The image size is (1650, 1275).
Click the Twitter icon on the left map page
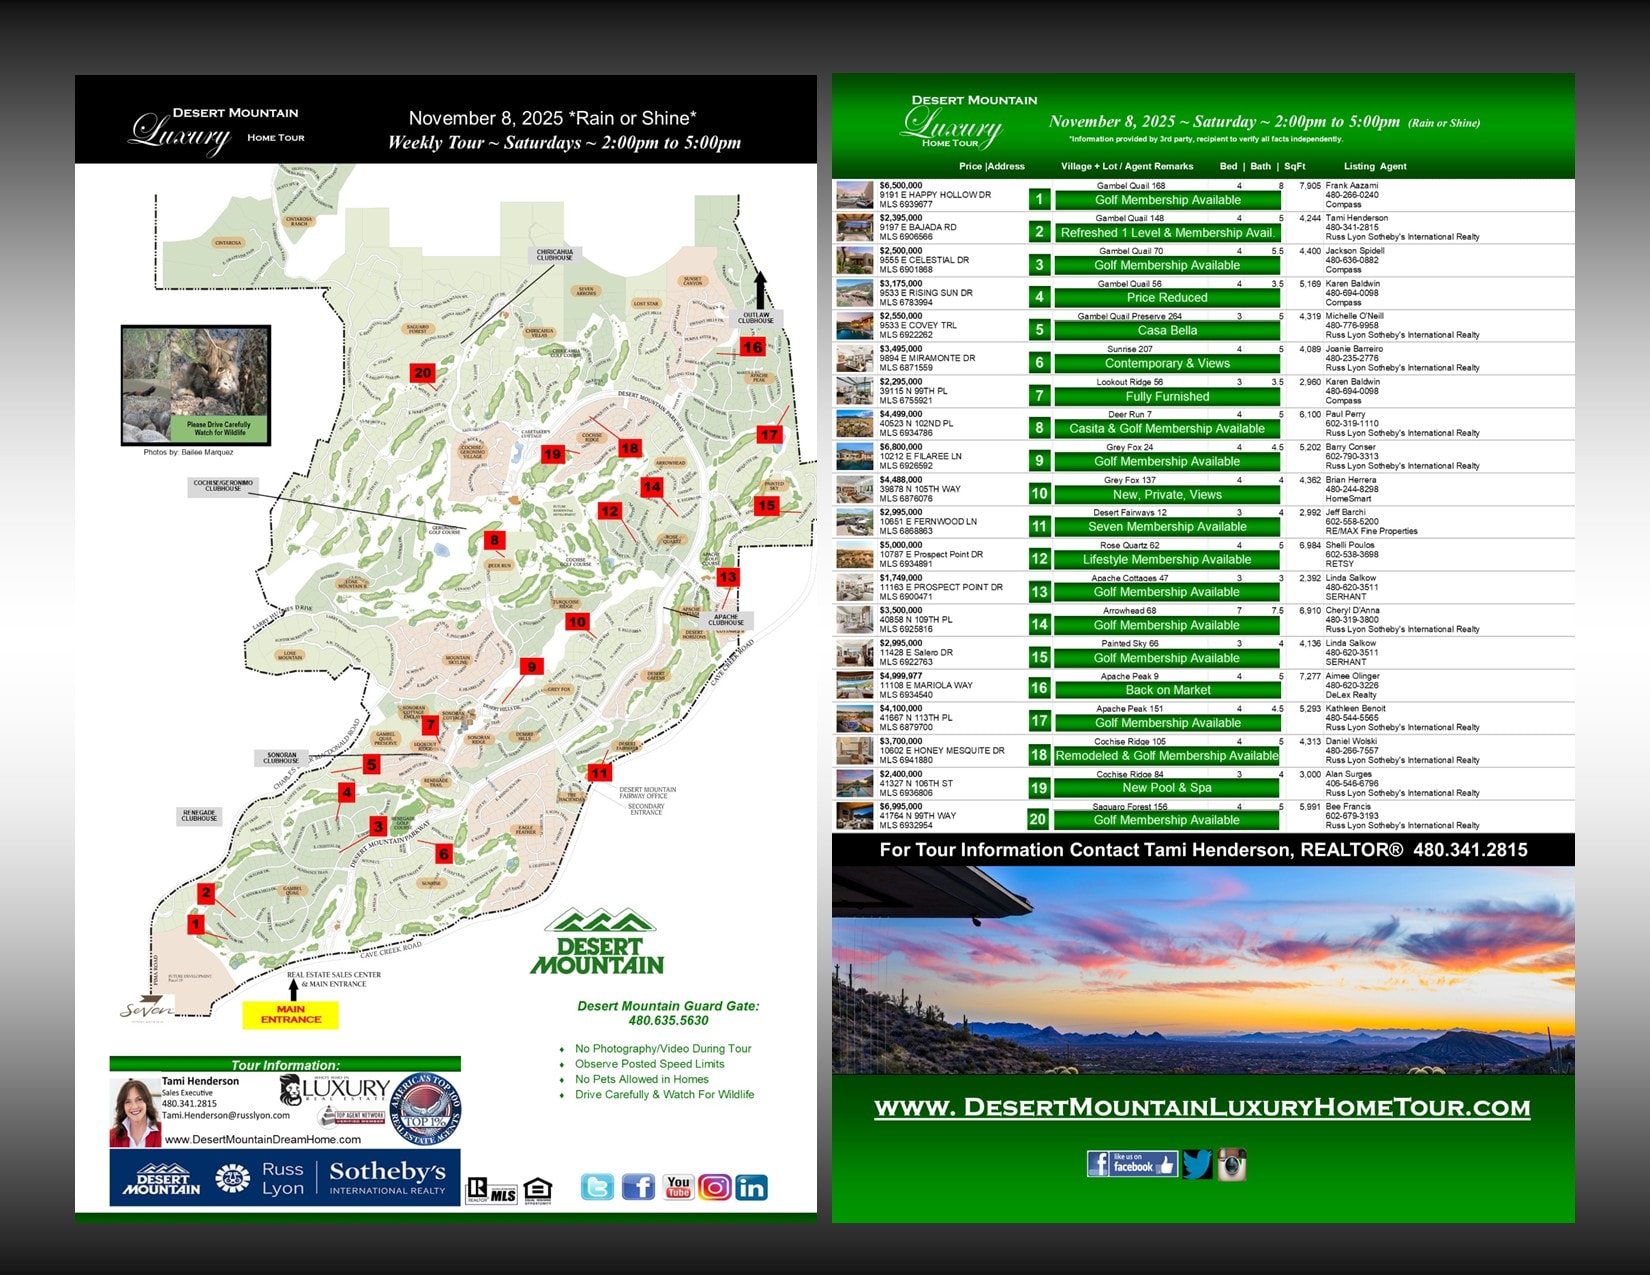click(597, 1187)
